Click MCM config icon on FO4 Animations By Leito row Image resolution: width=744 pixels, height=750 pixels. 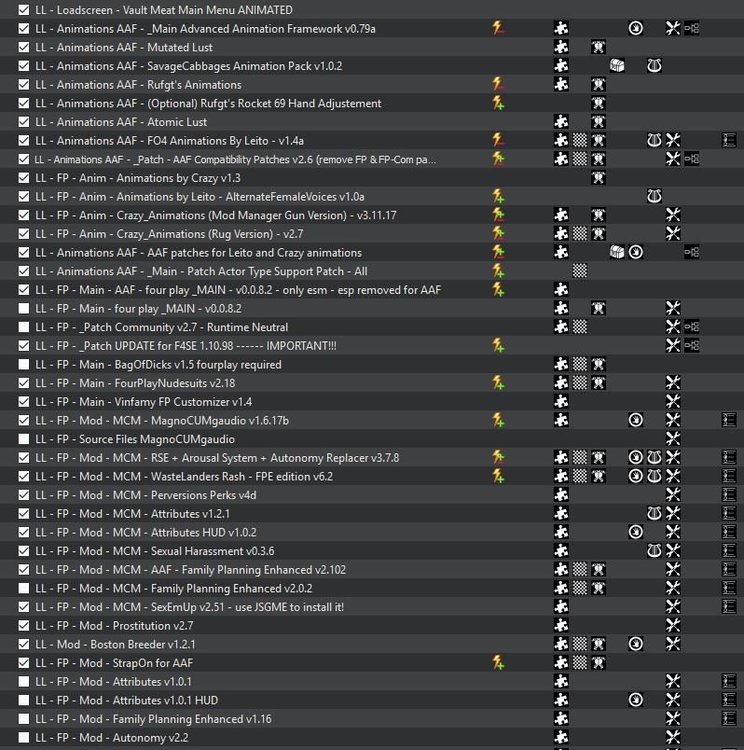click(x=729, y=140)
